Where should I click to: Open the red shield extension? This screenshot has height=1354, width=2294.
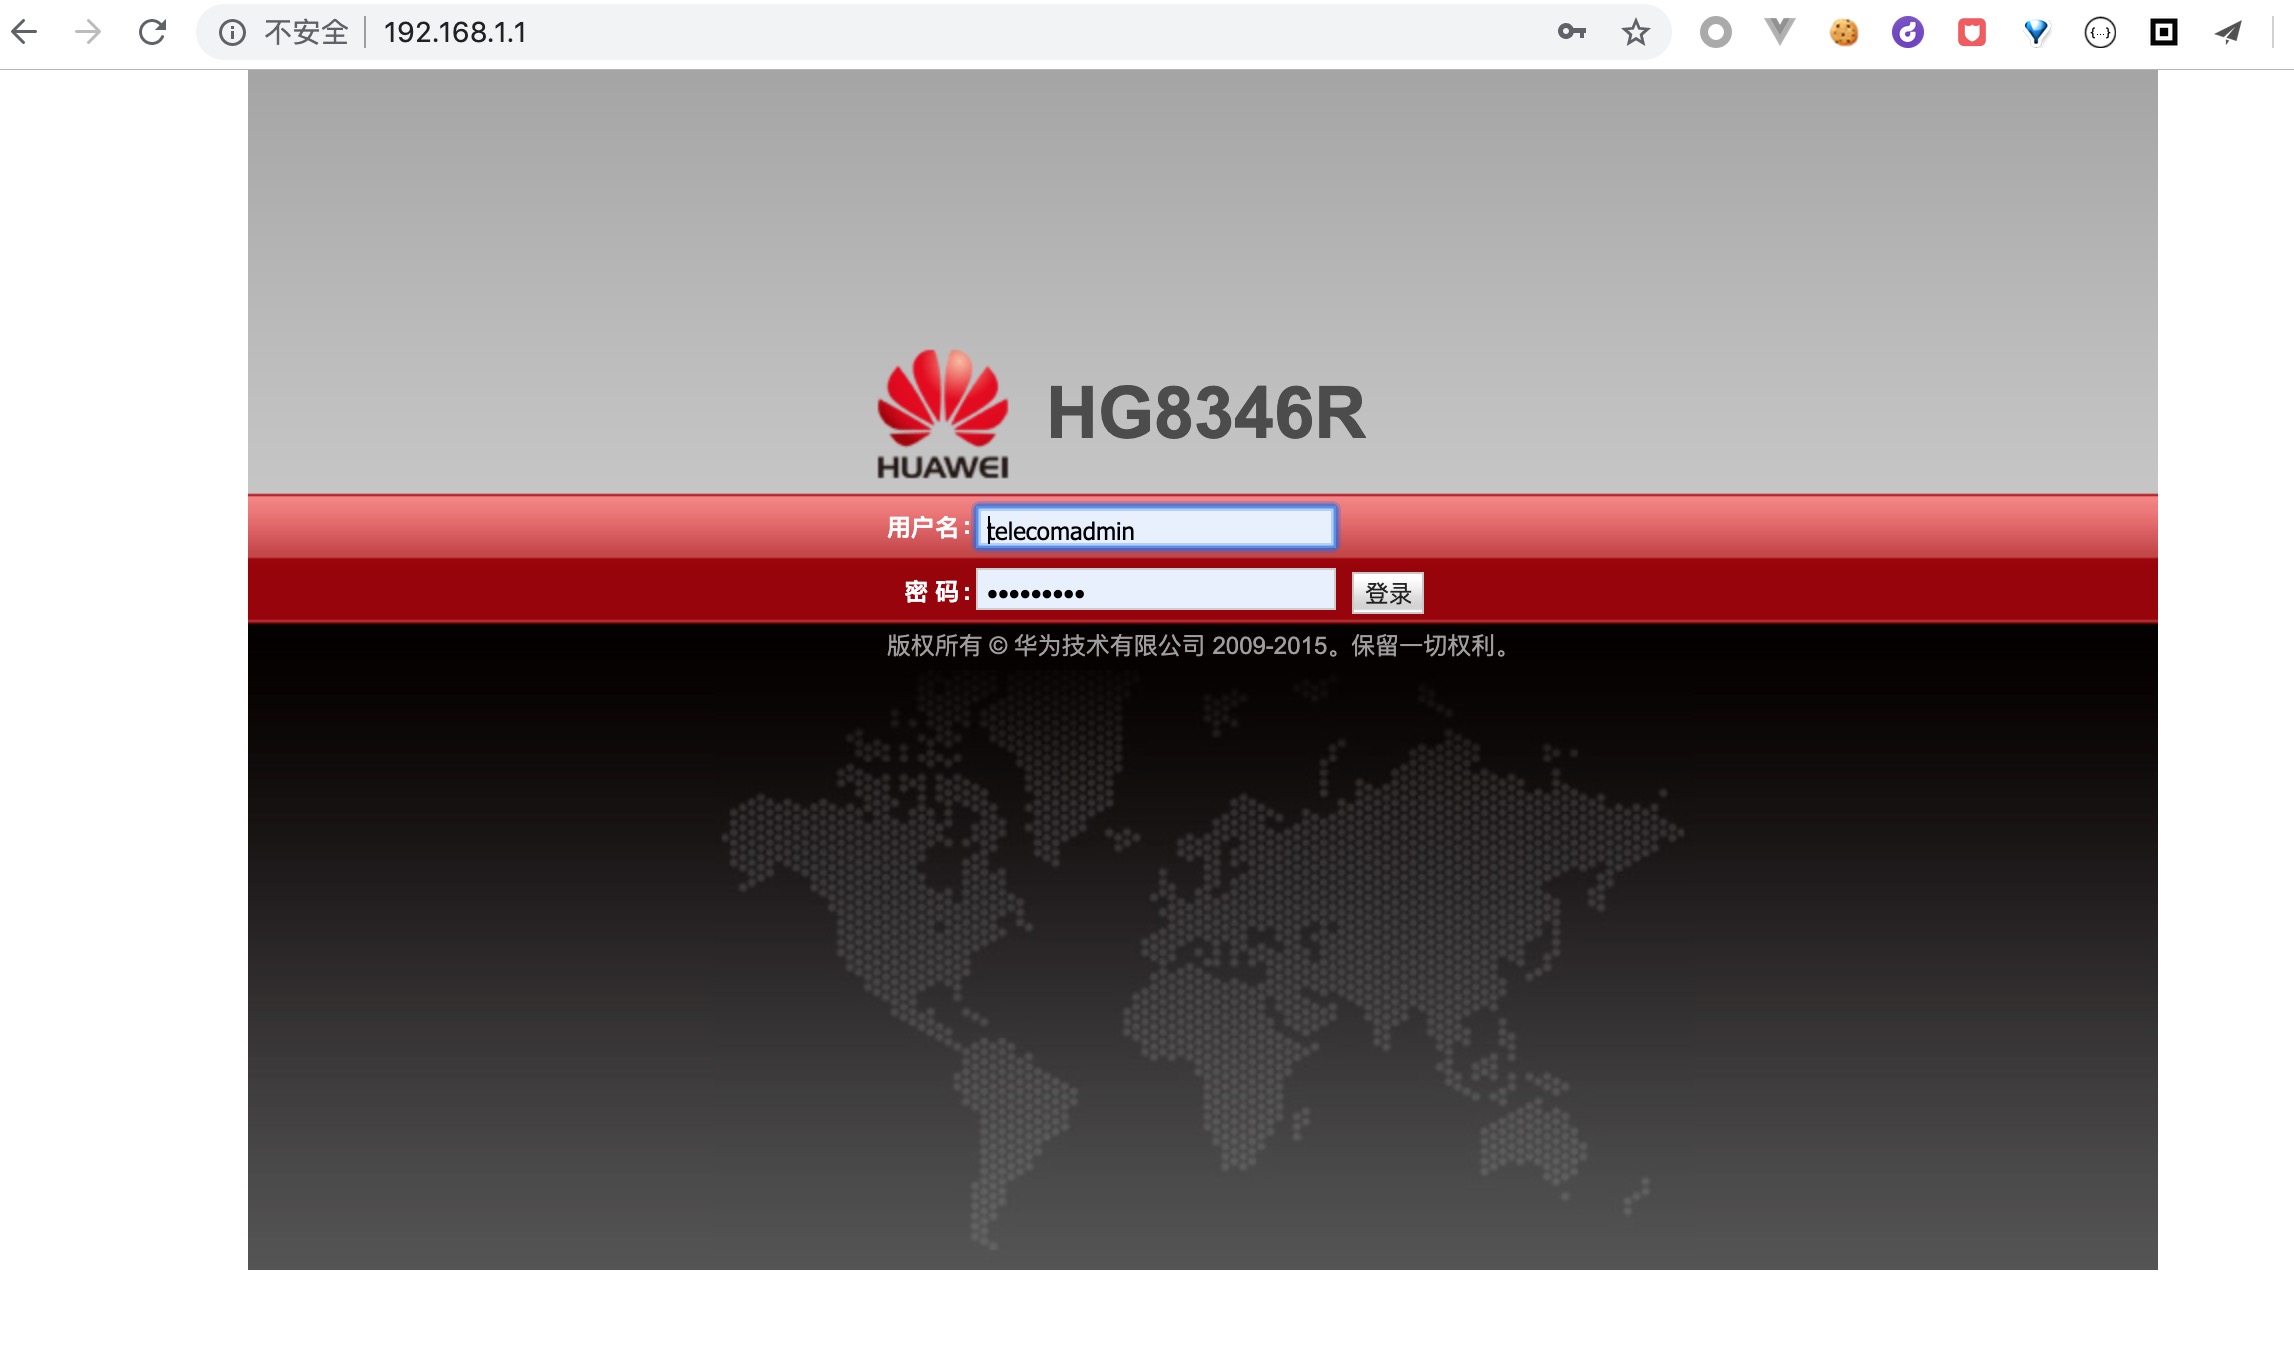click(x=1971, y=33)
